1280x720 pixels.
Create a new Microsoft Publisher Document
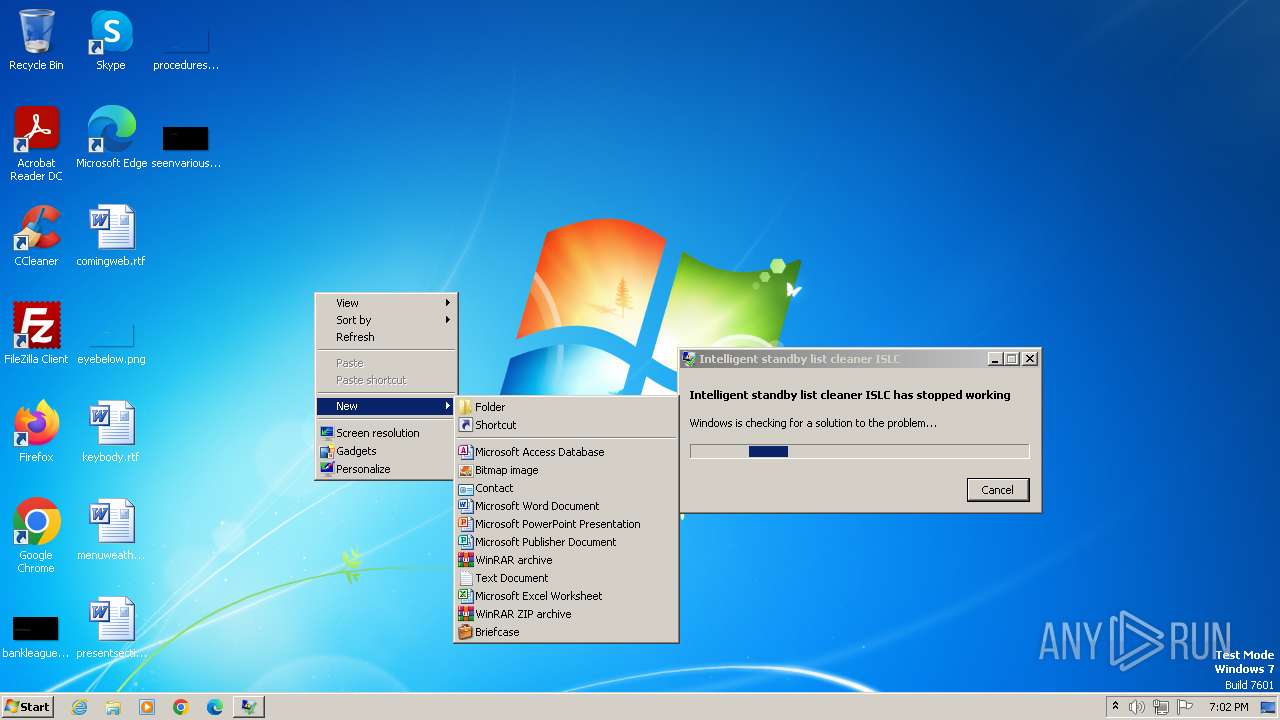coord(566,542)
